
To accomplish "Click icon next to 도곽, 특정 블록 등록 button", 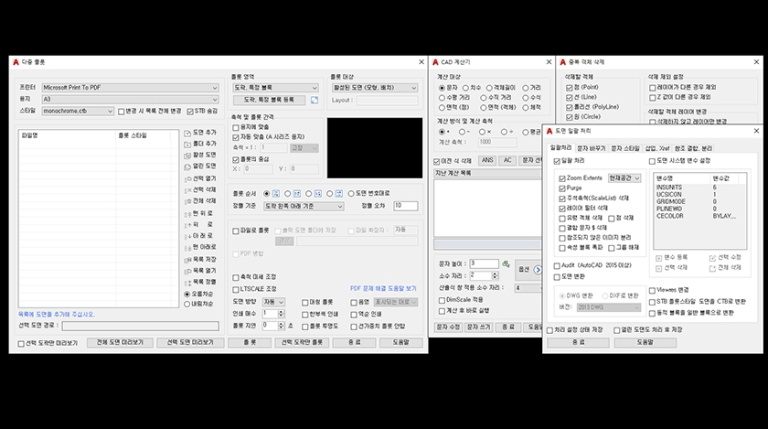I will [314, 100].
